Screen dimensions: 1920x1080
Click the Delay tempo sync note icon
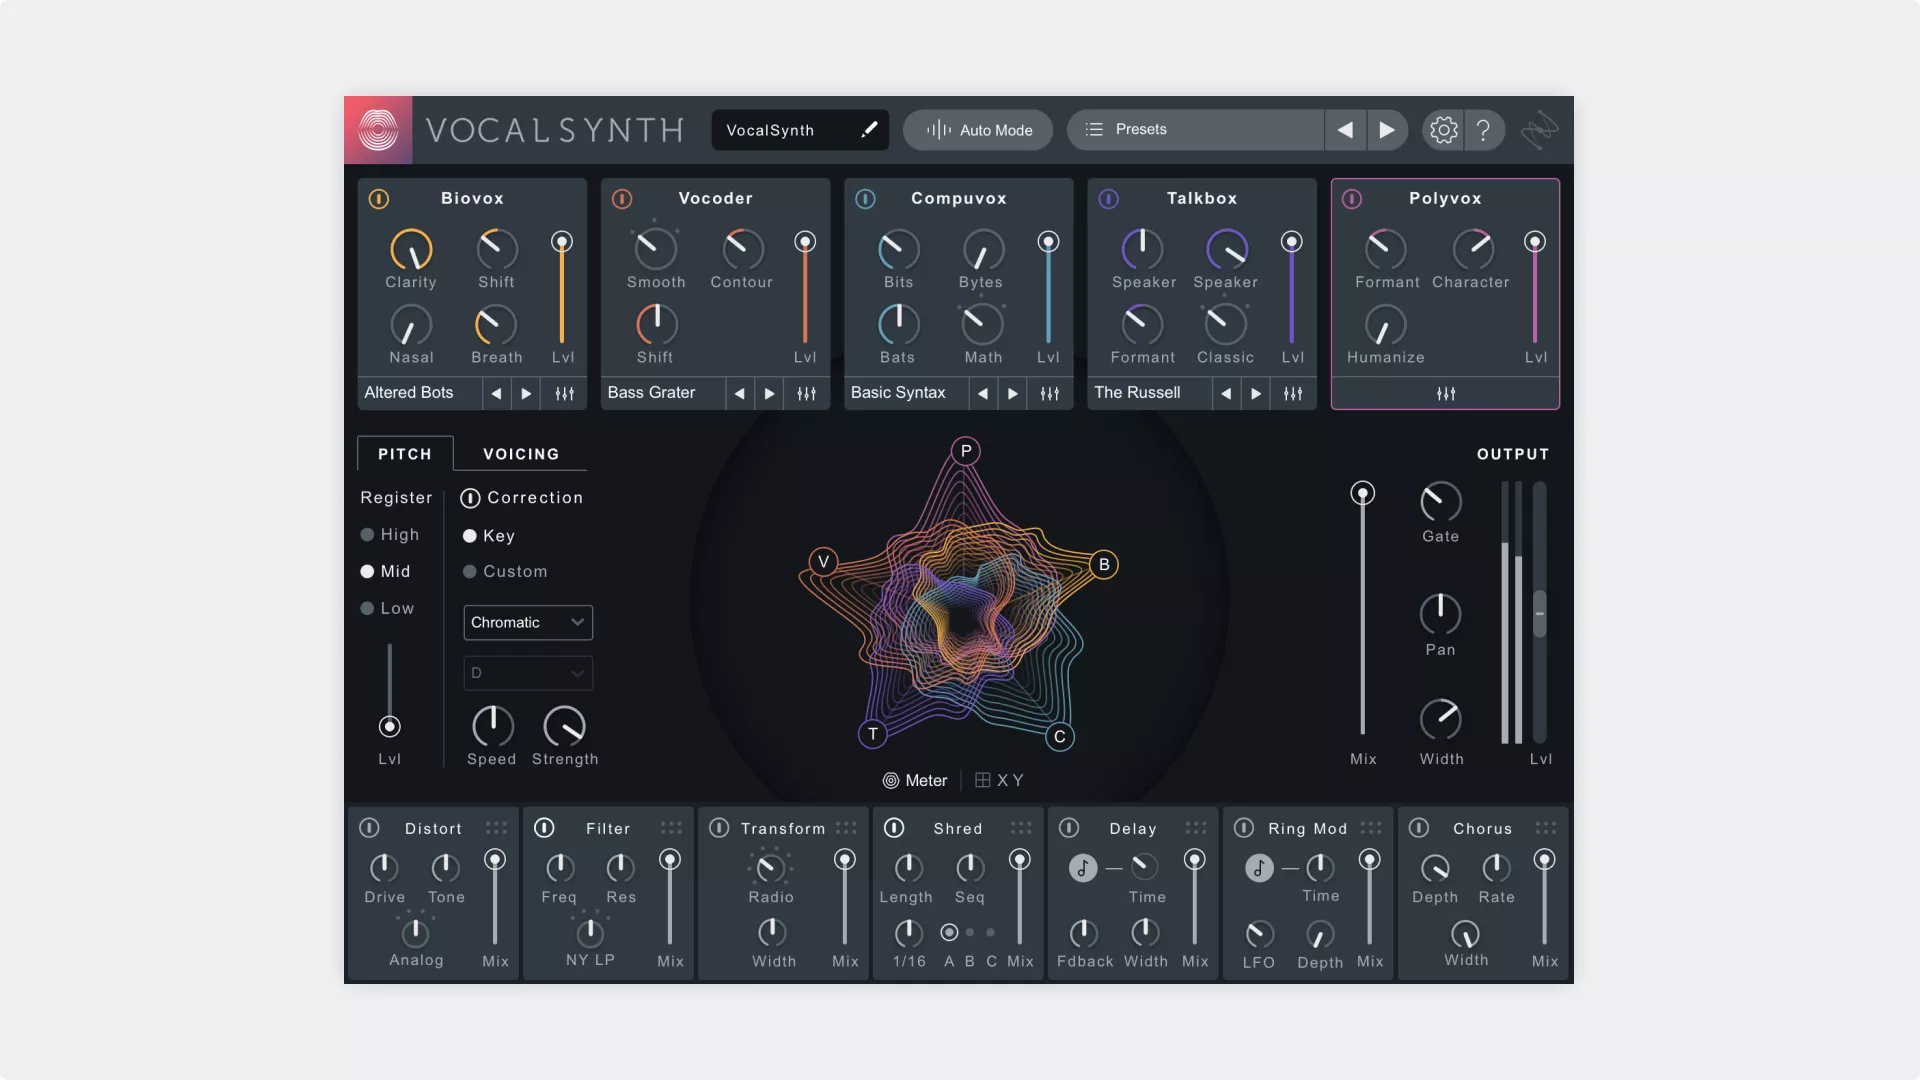coord(1083,868)
